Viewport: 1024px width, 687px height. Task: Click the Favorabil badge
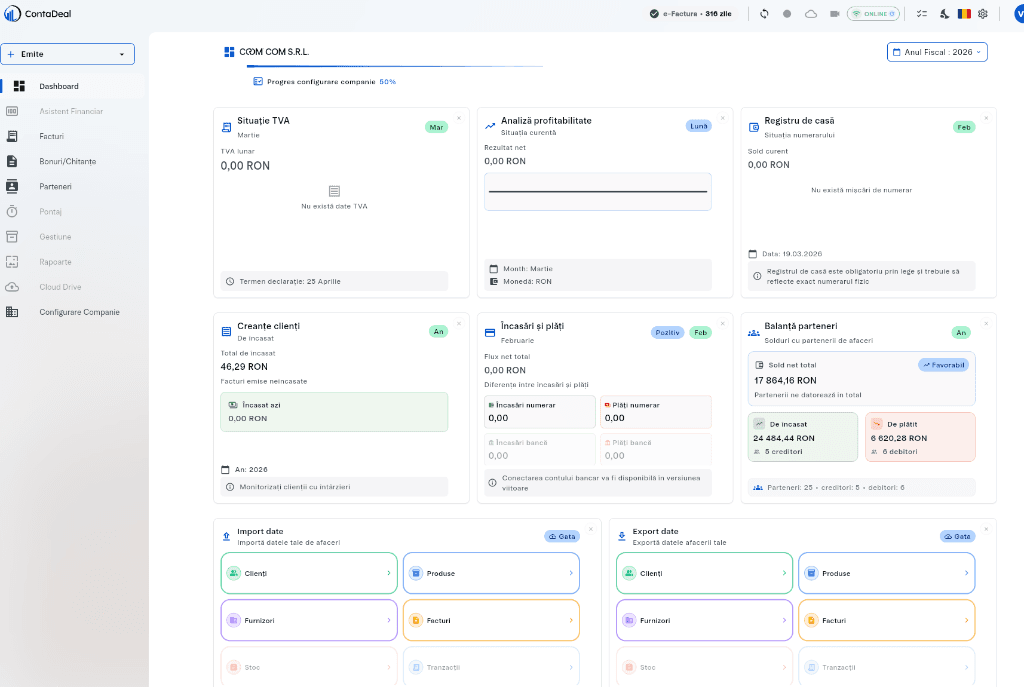coord(944,365)
